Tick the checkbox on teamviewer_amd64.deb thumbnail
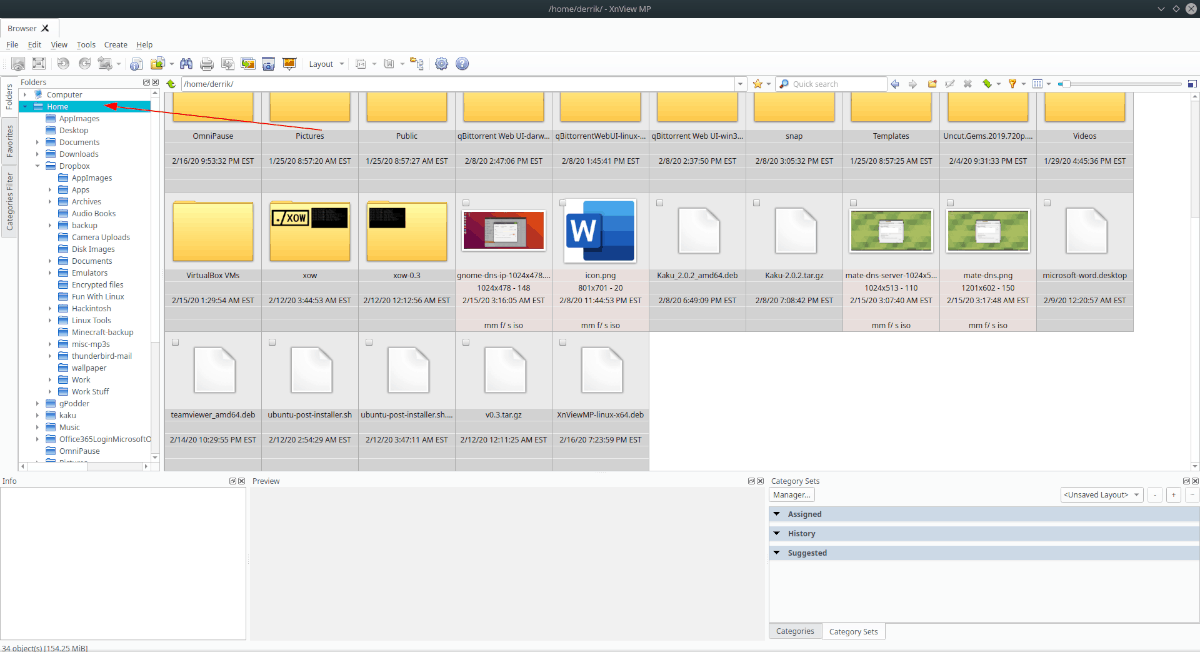The image size is (1200, 652). pos(176,342)
